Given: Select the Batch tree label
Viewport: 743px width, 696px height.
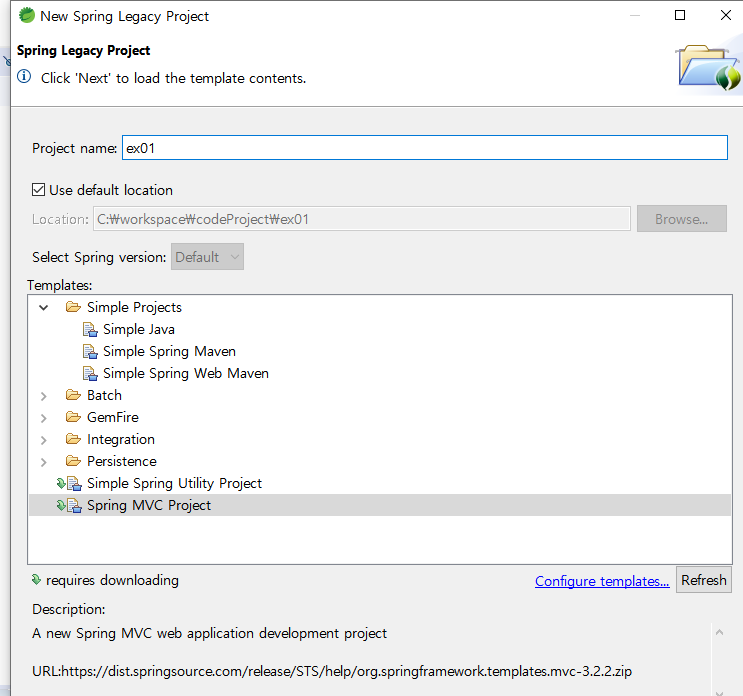Looking at the screenshot, I should click(104, 395).
